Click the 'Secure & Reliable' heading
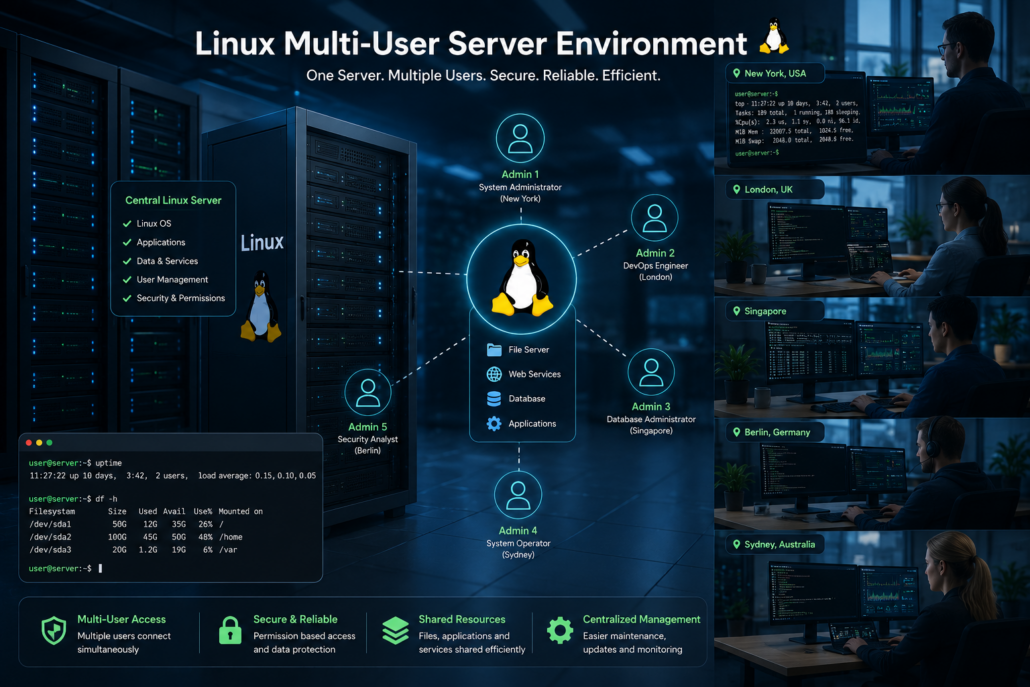 pos(296,619)
